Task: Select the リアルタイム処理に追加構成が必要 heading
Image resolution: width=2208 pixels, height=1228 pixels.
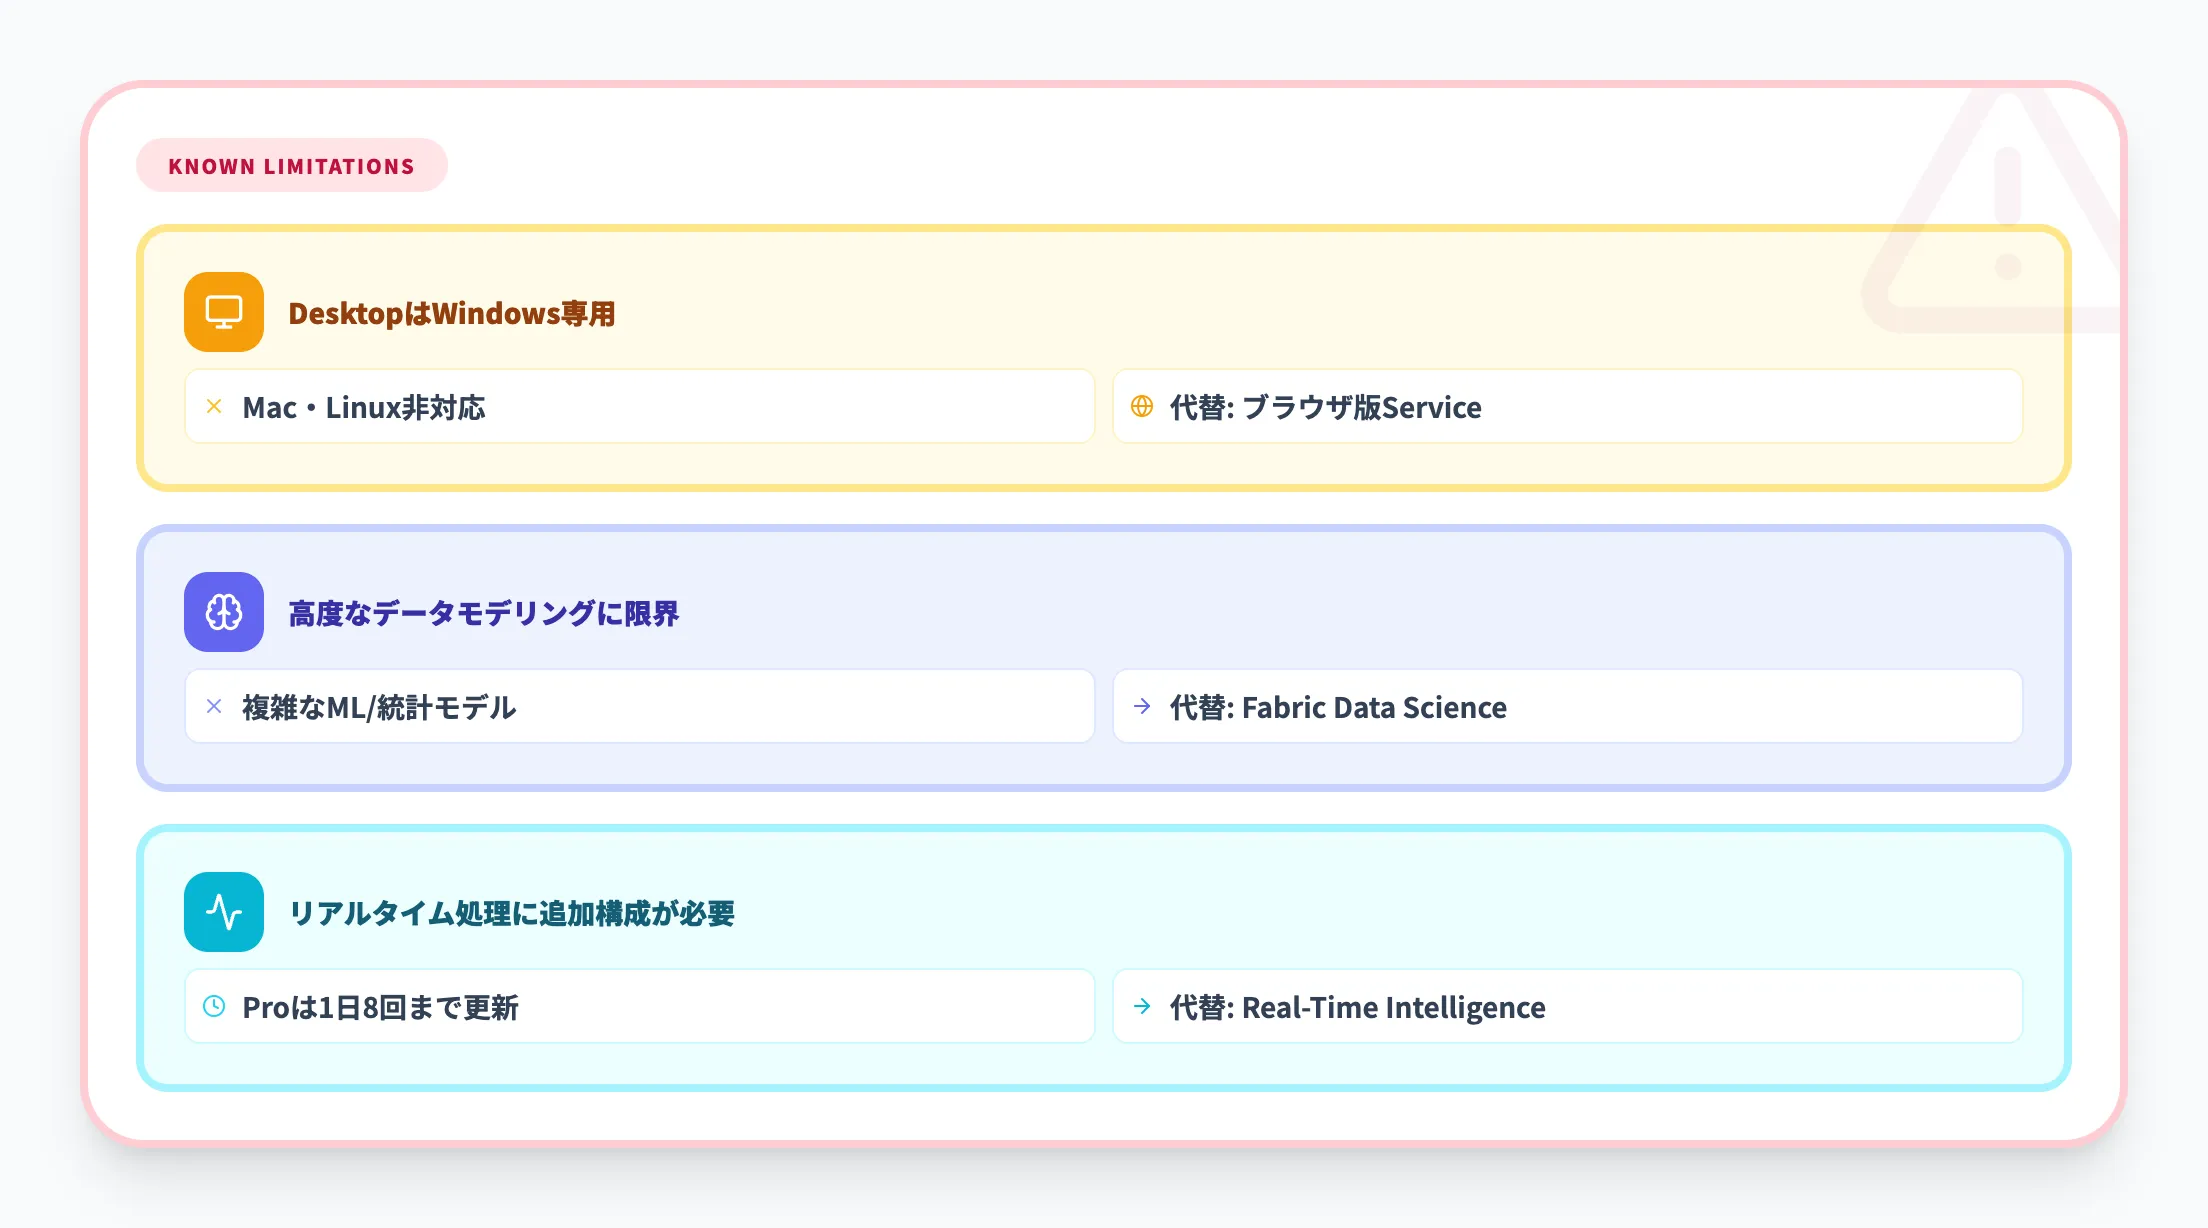Action: coord(512,913)
